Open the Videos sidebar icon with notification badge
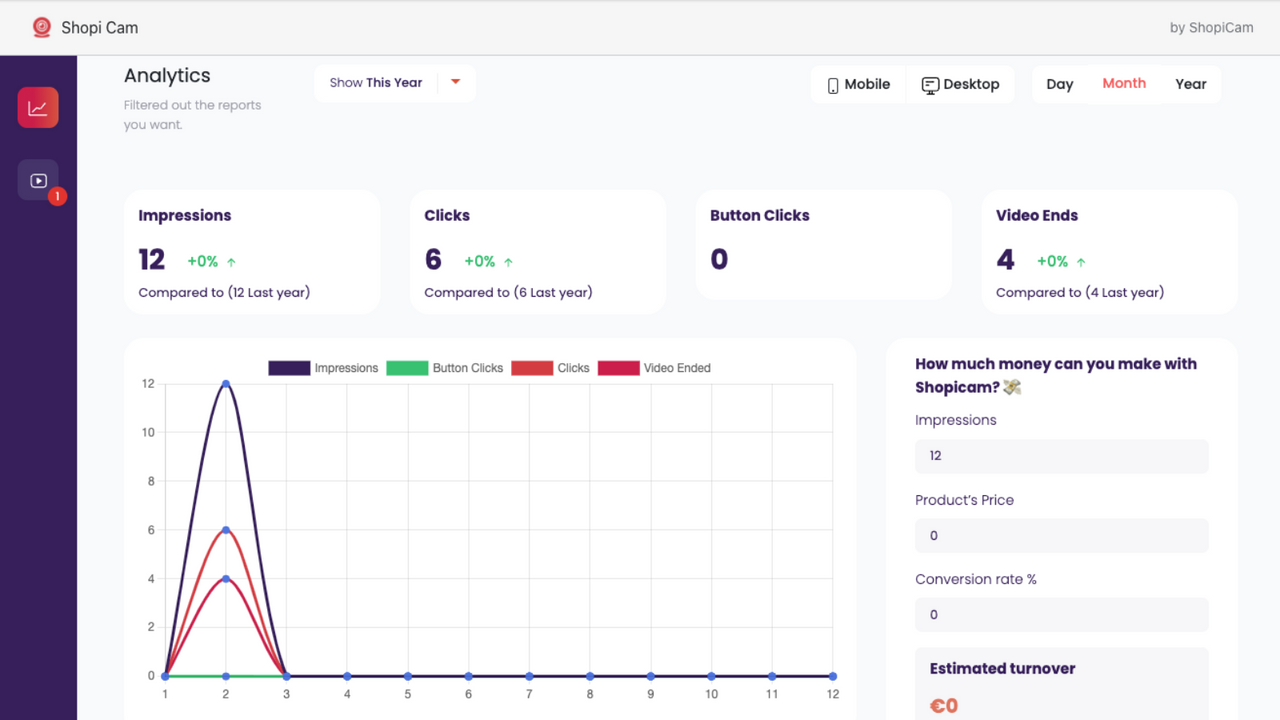1280x720 pixels. pyautogui.click(x=38, y=180)
